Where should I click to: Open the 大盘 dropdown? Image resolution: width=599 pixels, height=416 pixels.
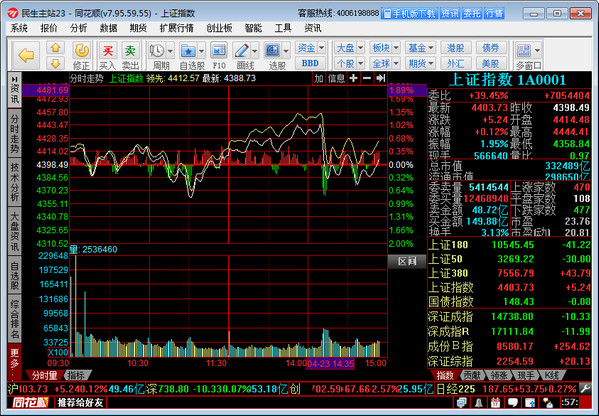click(350, 48)
